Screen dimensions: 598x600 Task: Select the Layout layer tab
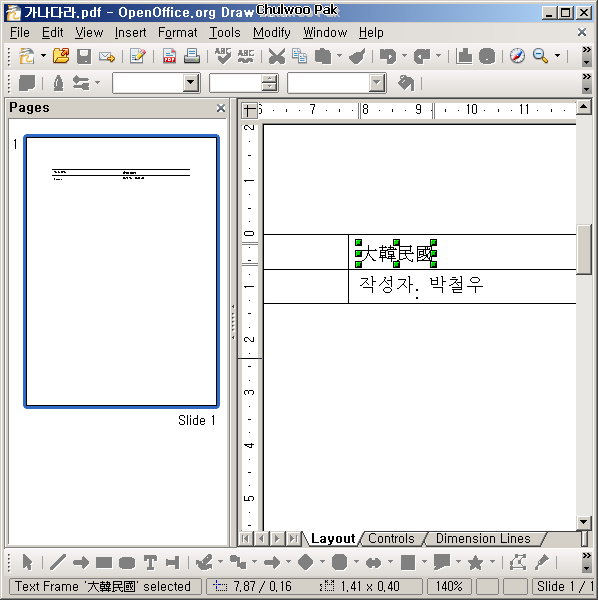[333, 538]
